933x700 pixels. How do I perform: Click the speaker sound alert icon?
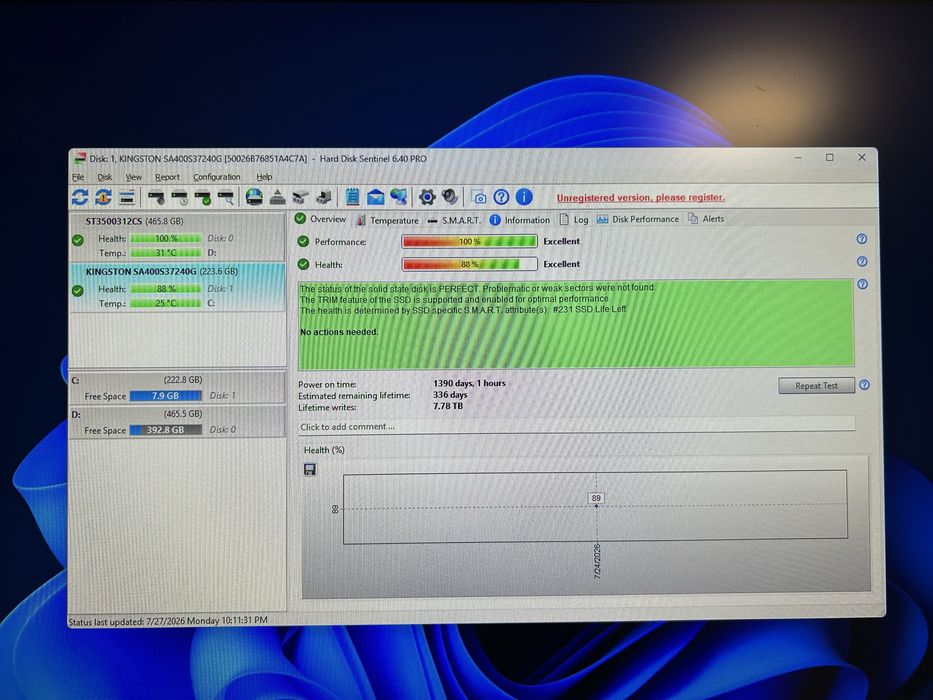450,197
